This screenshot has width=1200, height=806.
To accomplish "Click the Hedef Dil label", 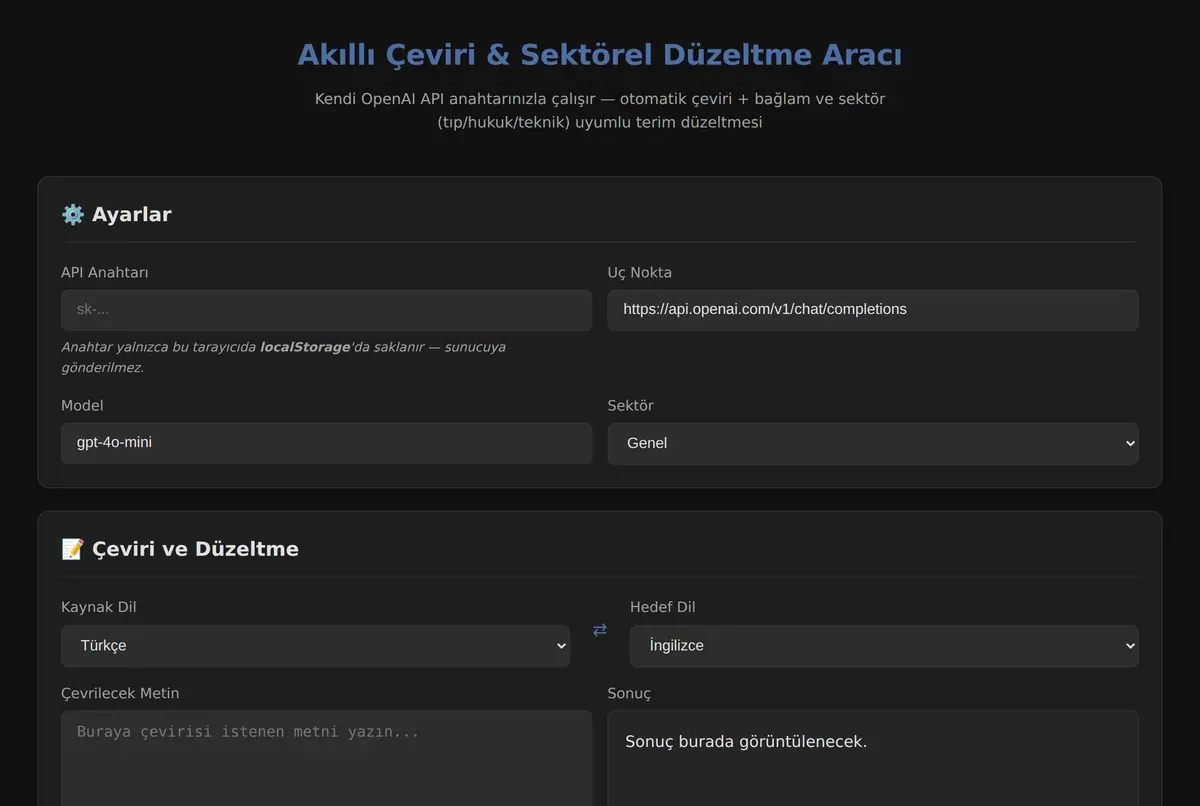I will 663,607.
